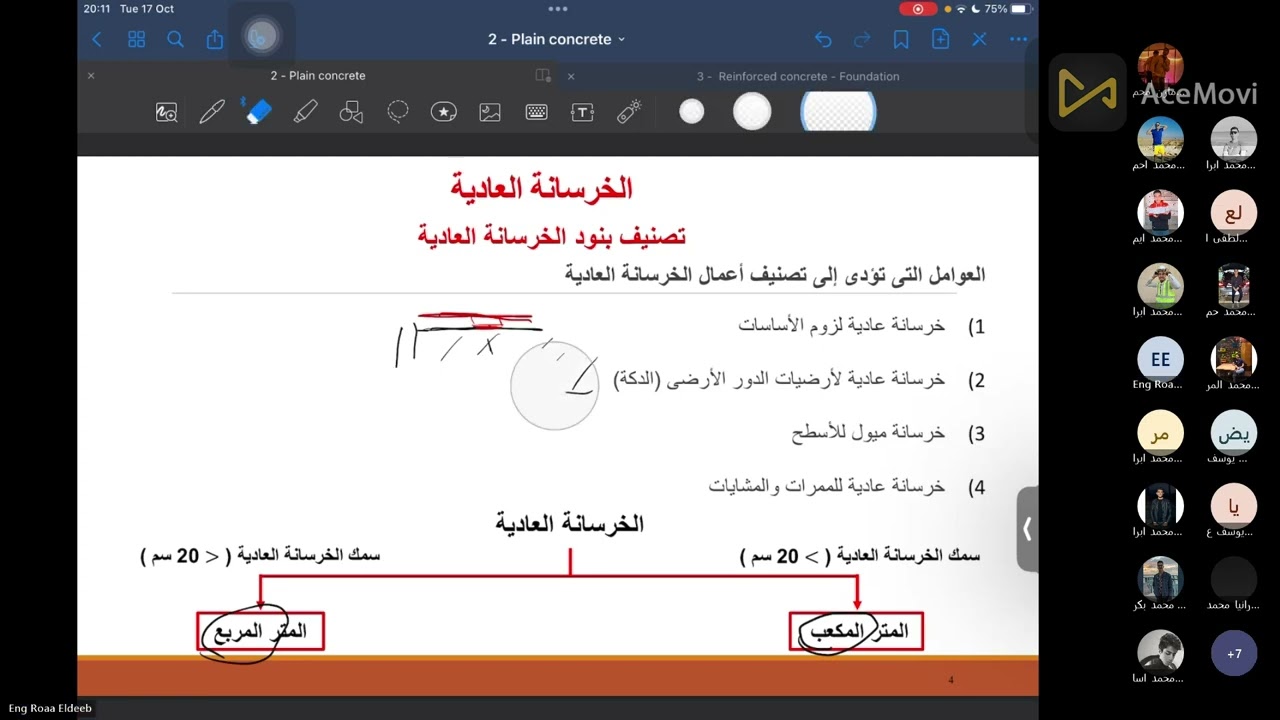
Task: Select the 'لع' participant avatar
Action: click(x=1233, y=212)
